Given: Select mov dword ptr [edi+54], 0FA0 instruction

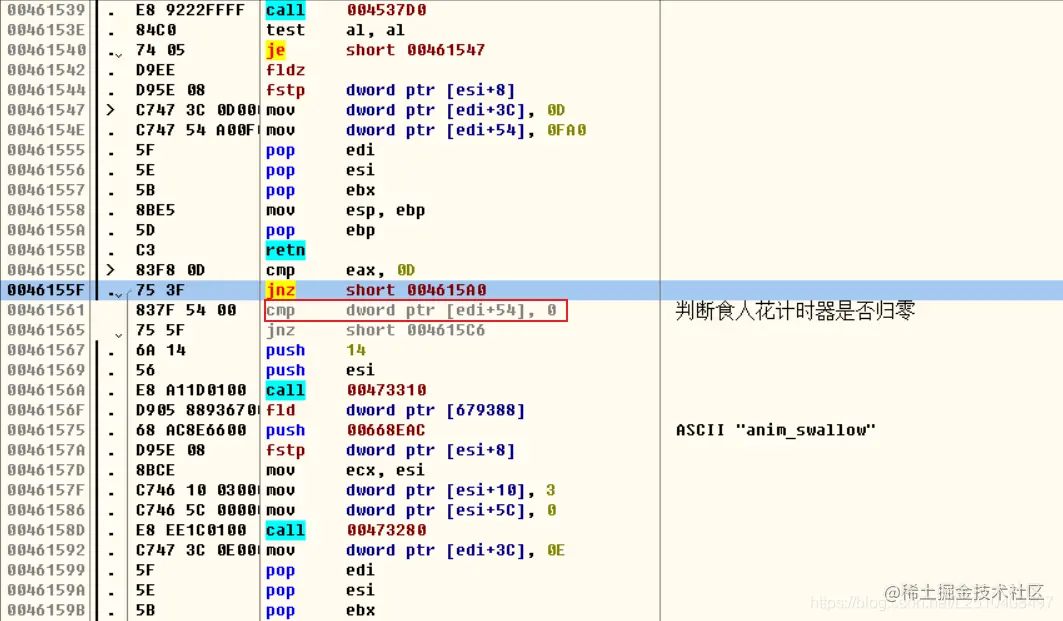Looking at the screenshot, I should pyautogui.click(x=426, y=130).
